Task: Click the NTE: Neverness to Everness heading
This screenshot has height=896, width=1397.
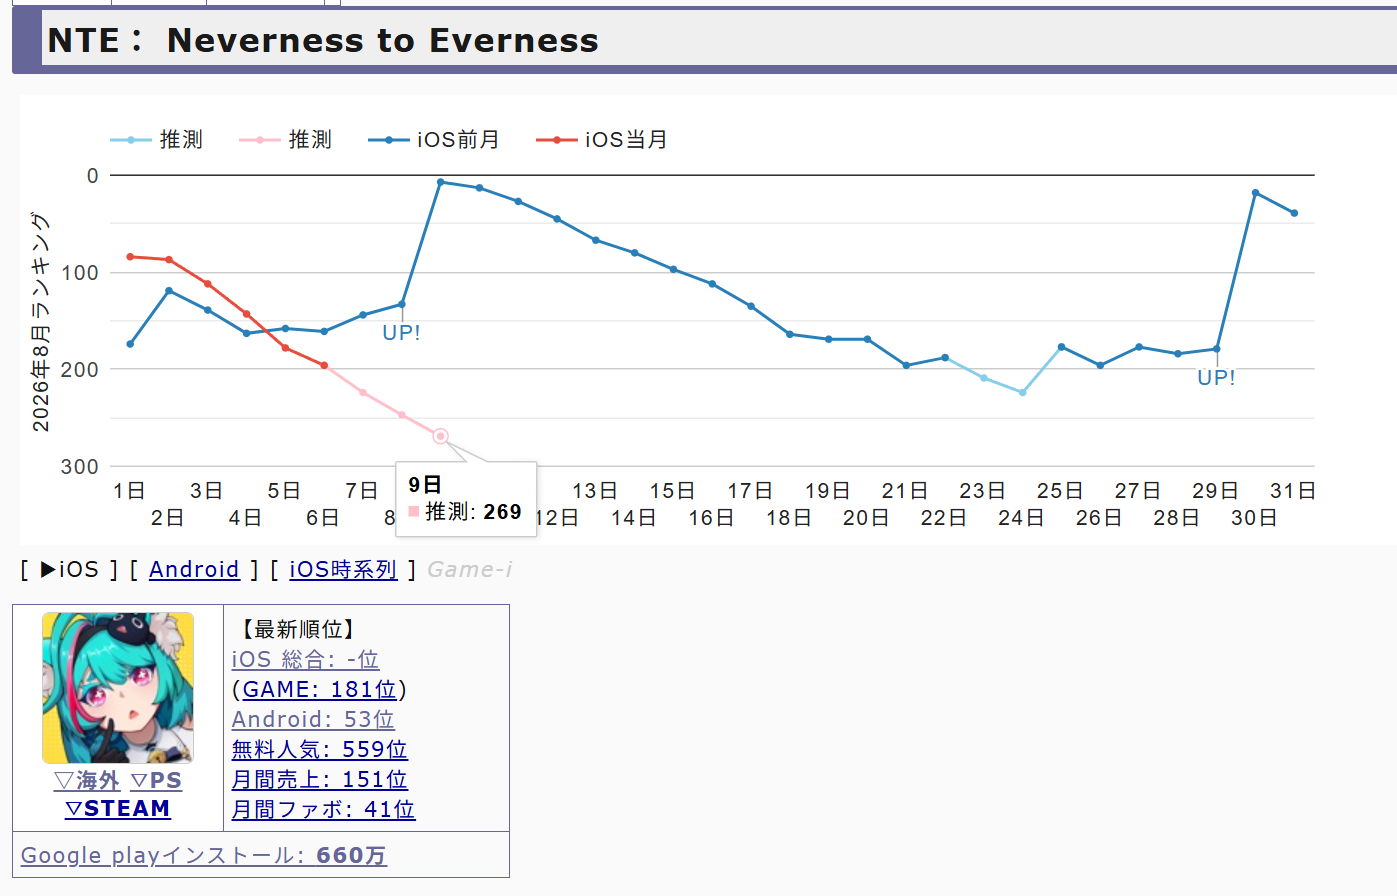Action: click(x=323, y=40)
